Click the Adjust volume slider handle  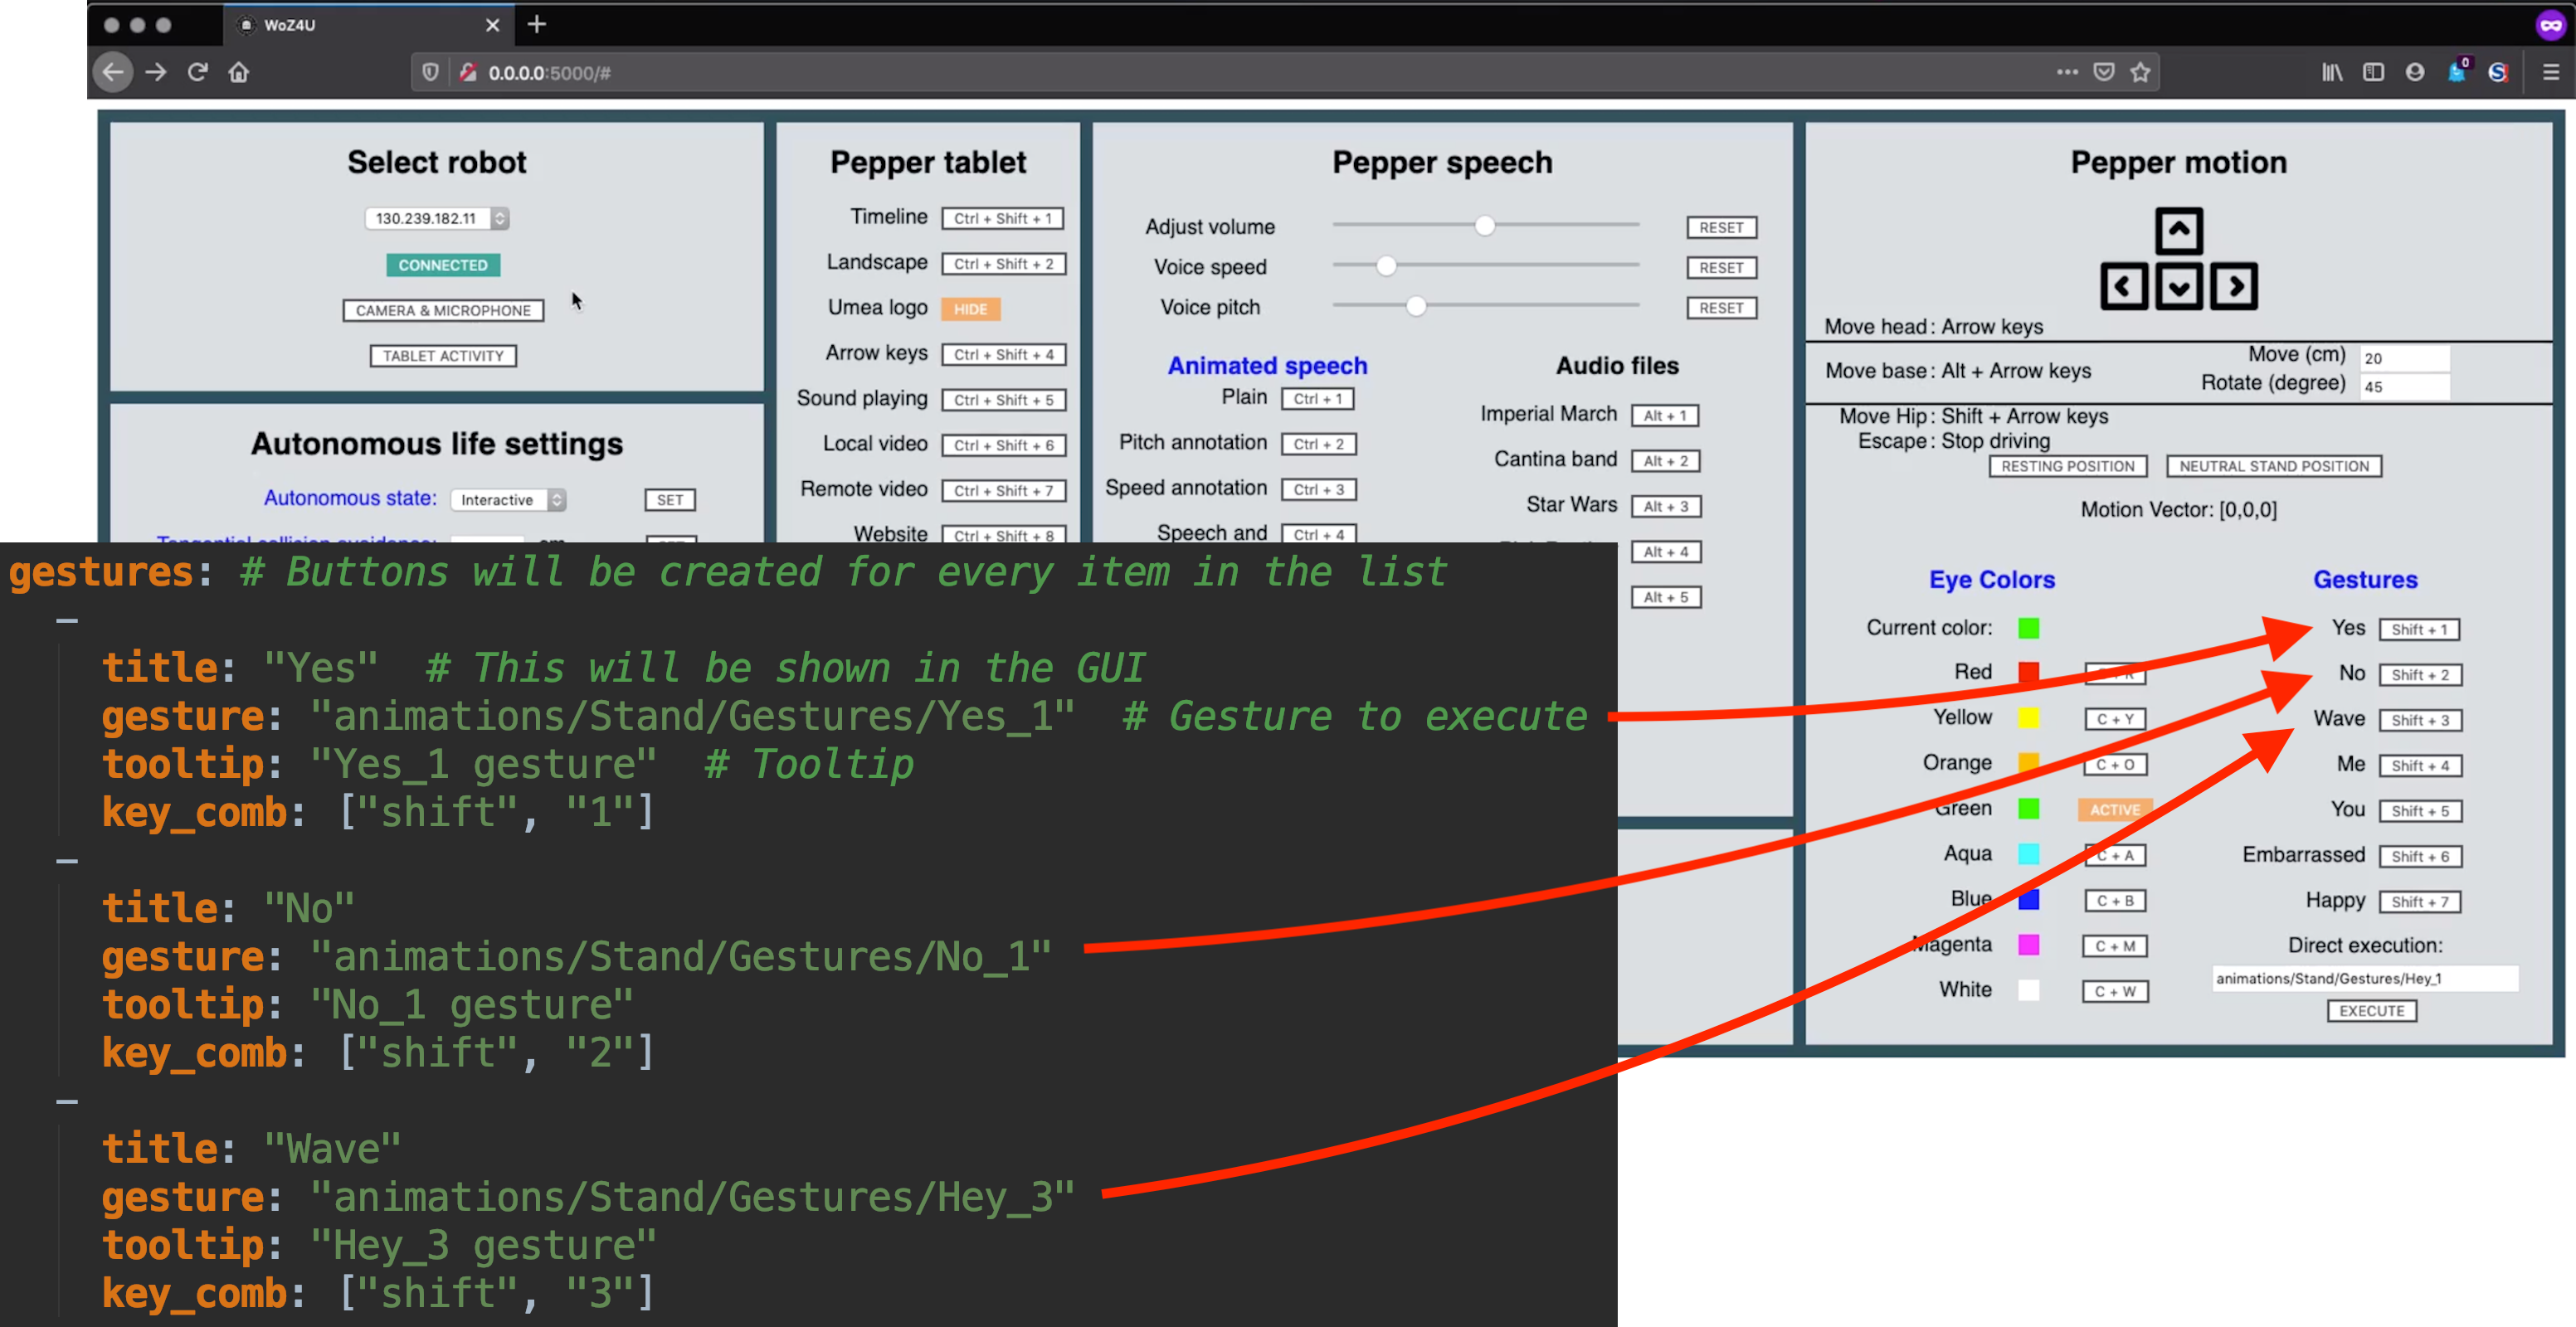click(1484, 226)
